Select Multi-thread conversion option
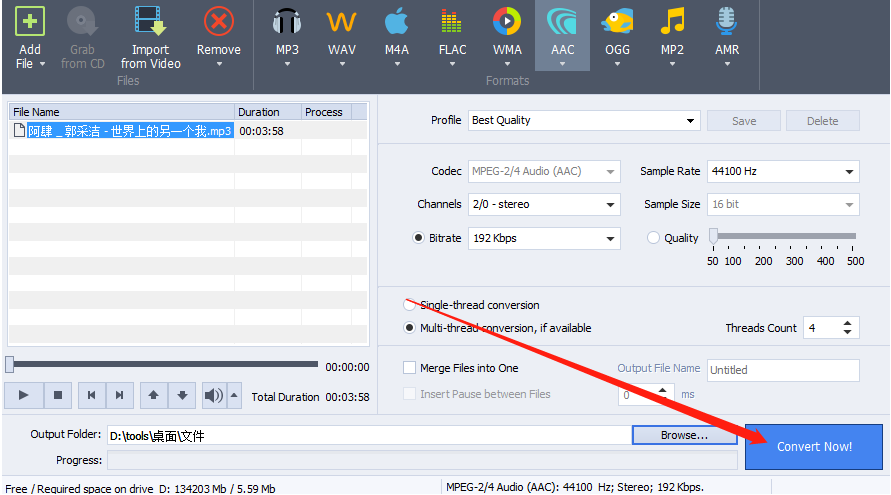Screen dimensions: 891x495 pyautogui.click(x=409, y=328)
